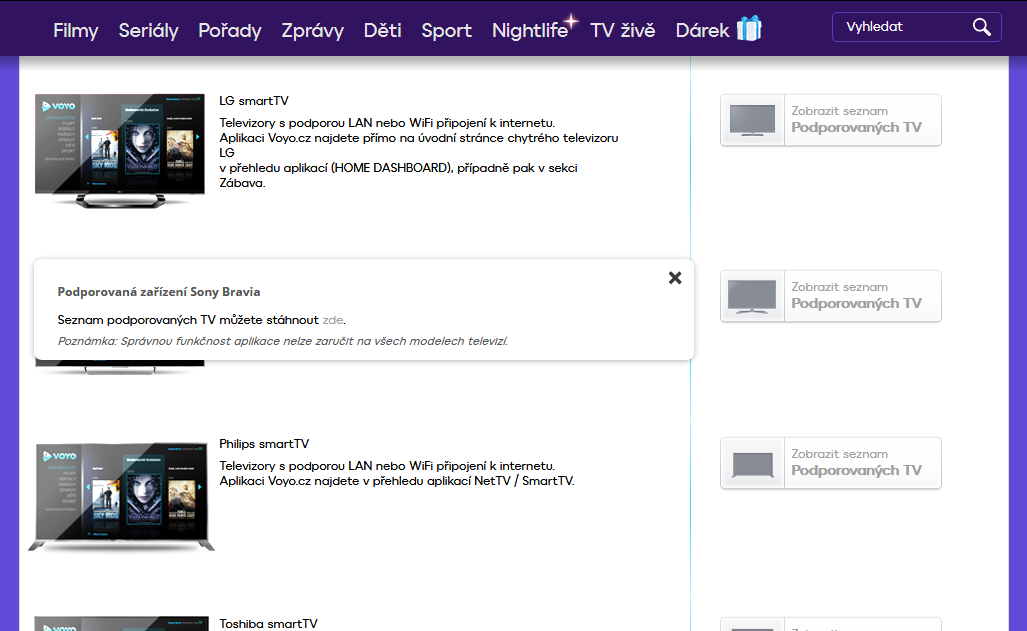Click the TV icon beside Philips smartTV
The width and height of the screenshot is (1027, 631).
[752, 463]
